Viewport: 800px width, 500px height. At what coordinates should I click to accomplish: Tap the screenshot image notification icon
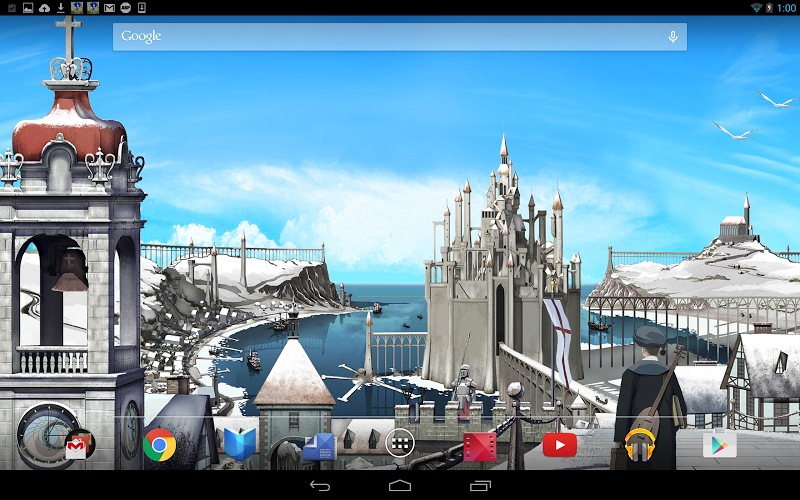tap(28, 8)
